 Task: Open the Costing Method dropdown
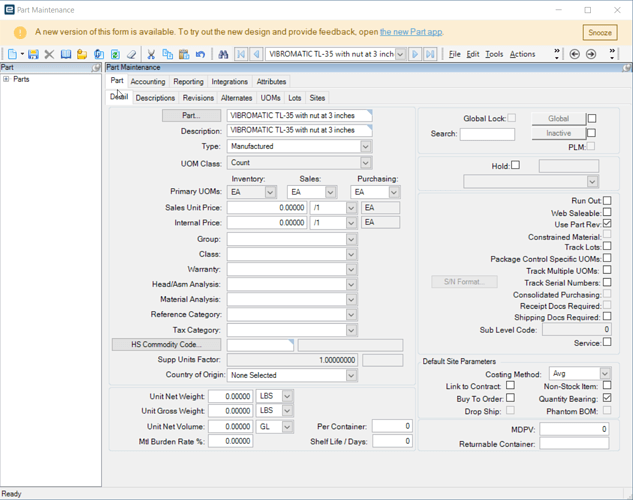click(604, 374)
